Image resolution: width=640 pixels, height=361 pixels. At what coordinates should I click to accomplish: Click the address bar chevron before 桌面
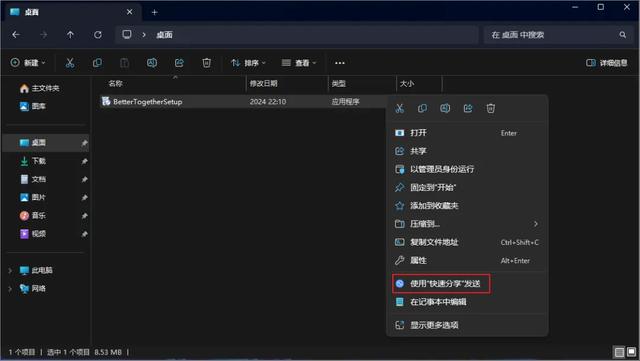coord(144,35)
